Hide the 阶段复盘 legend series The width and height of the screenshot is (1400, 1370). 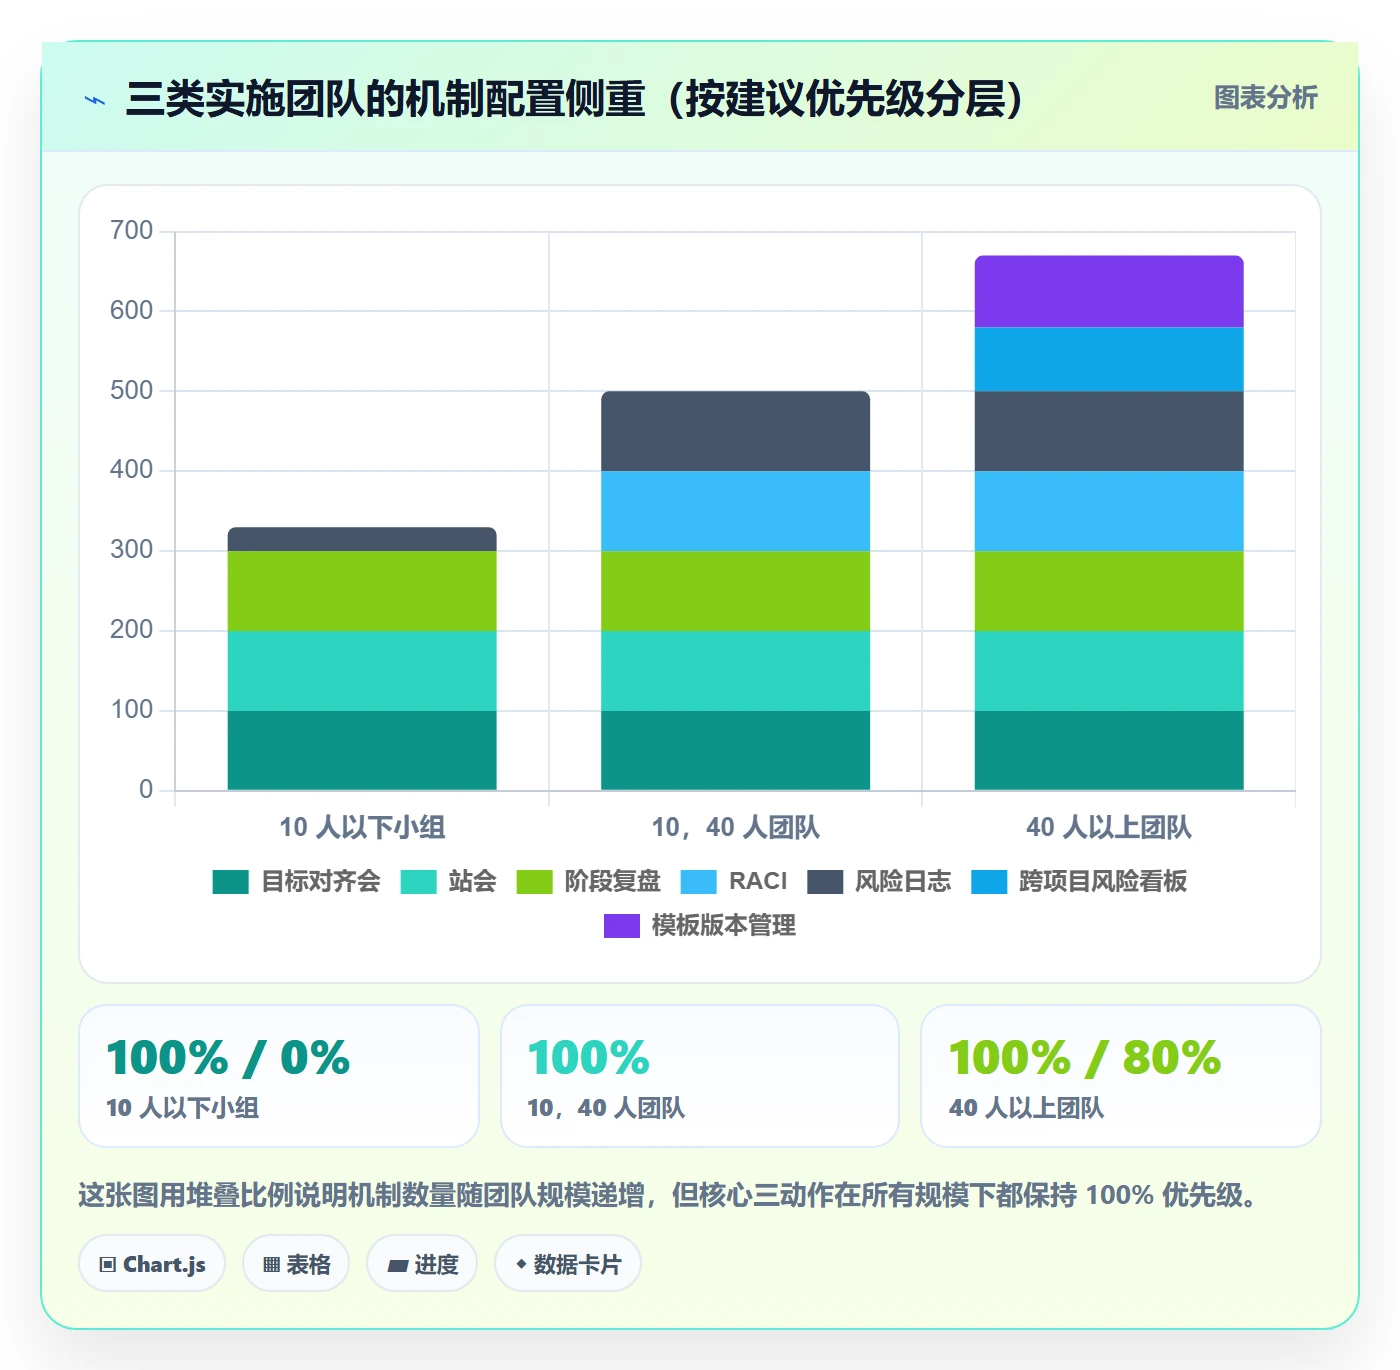589,882
